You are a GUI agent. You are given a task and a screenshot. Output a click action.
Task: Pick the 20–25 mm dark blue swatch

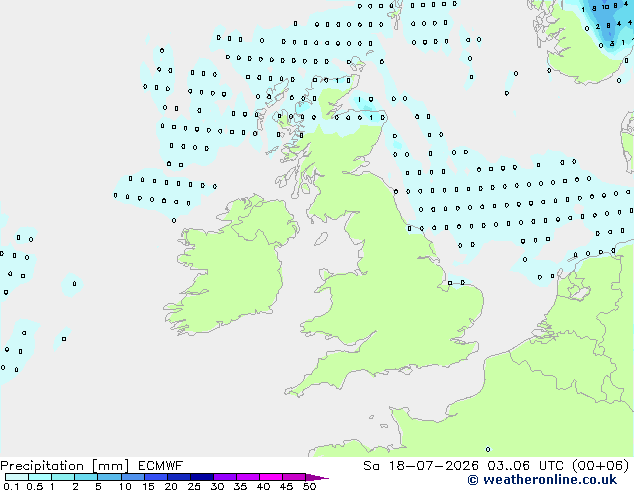pyautogui.click(x=179, y=477)
